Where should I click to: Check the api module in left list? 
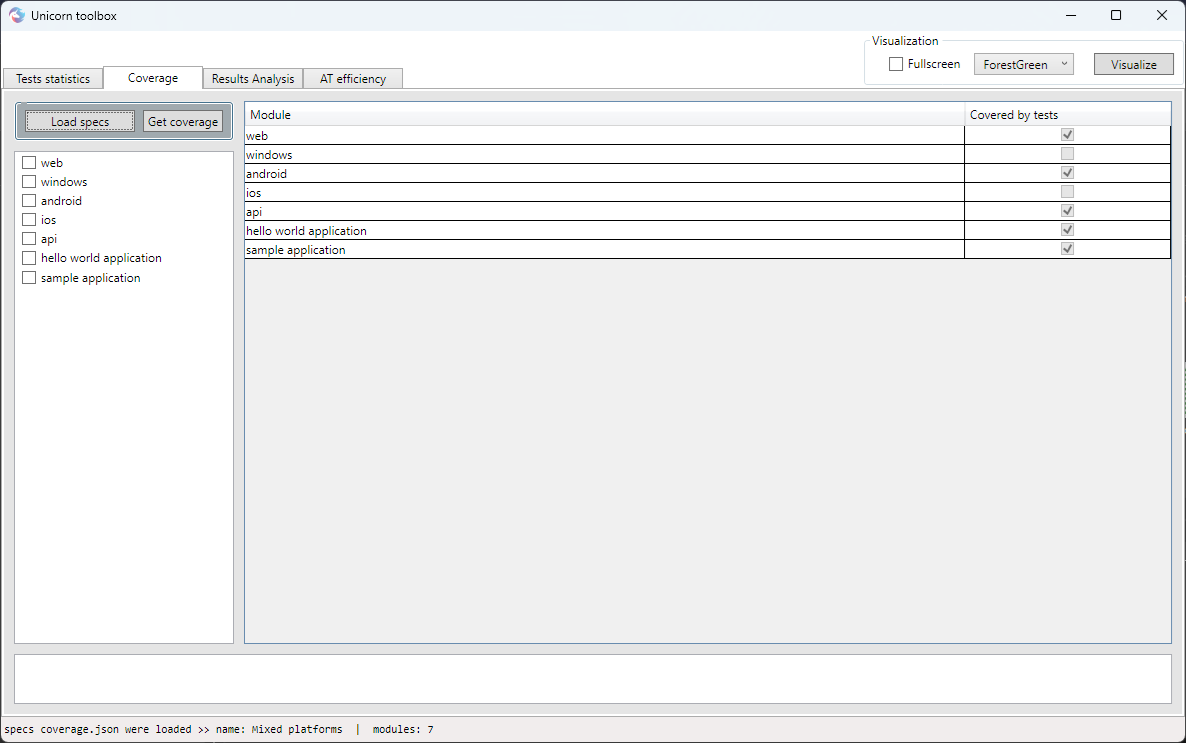coord(29,238)
